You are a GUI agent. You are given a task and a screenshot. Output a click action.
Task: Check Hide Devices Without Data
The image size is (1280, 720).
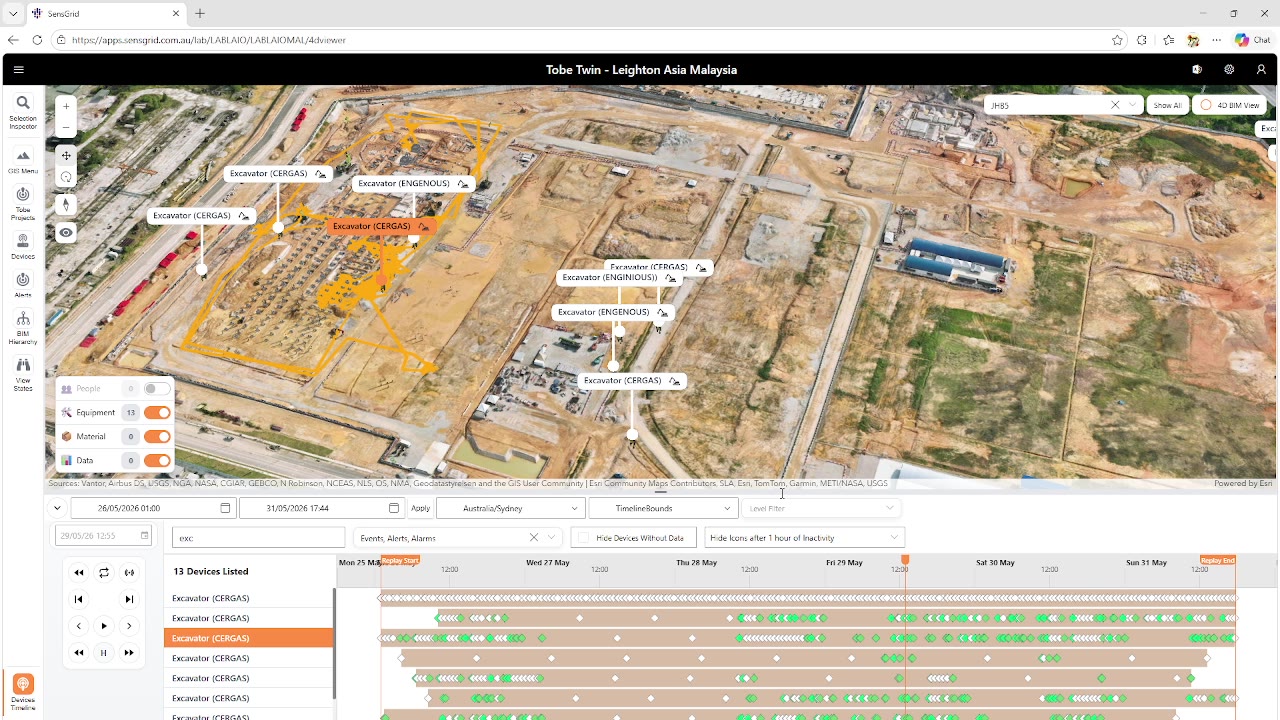tap(584, 538)
